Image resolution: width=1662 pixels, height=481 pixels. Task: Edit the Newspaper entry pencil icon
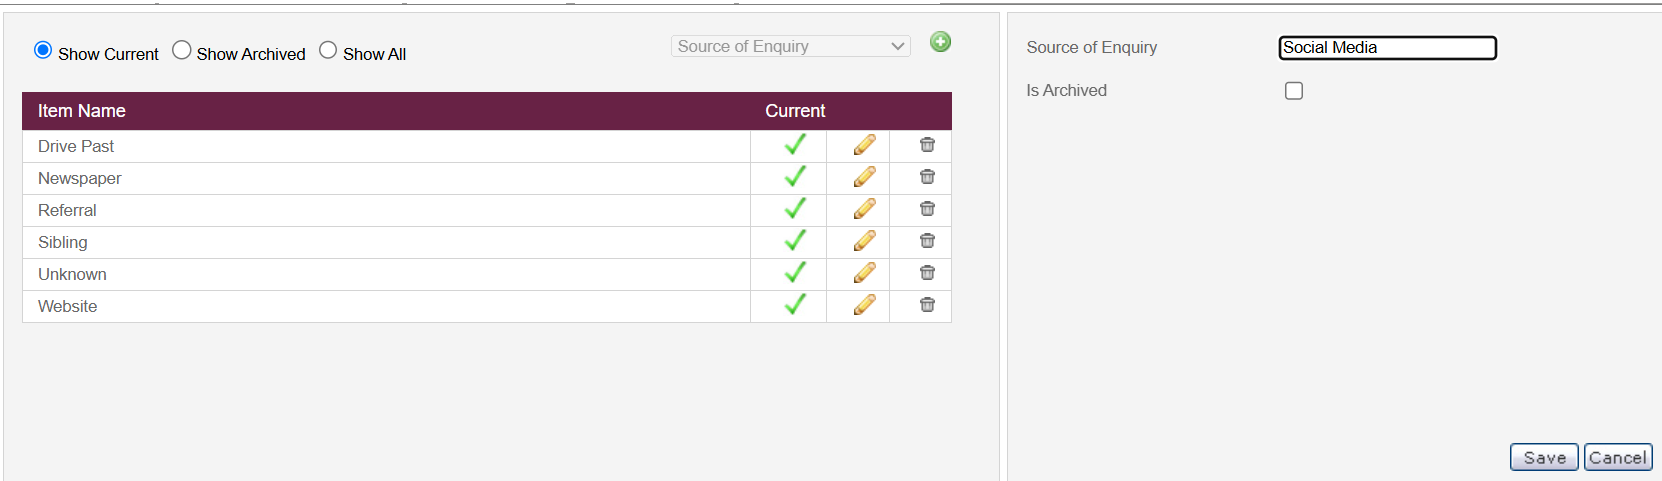(865, 177)
